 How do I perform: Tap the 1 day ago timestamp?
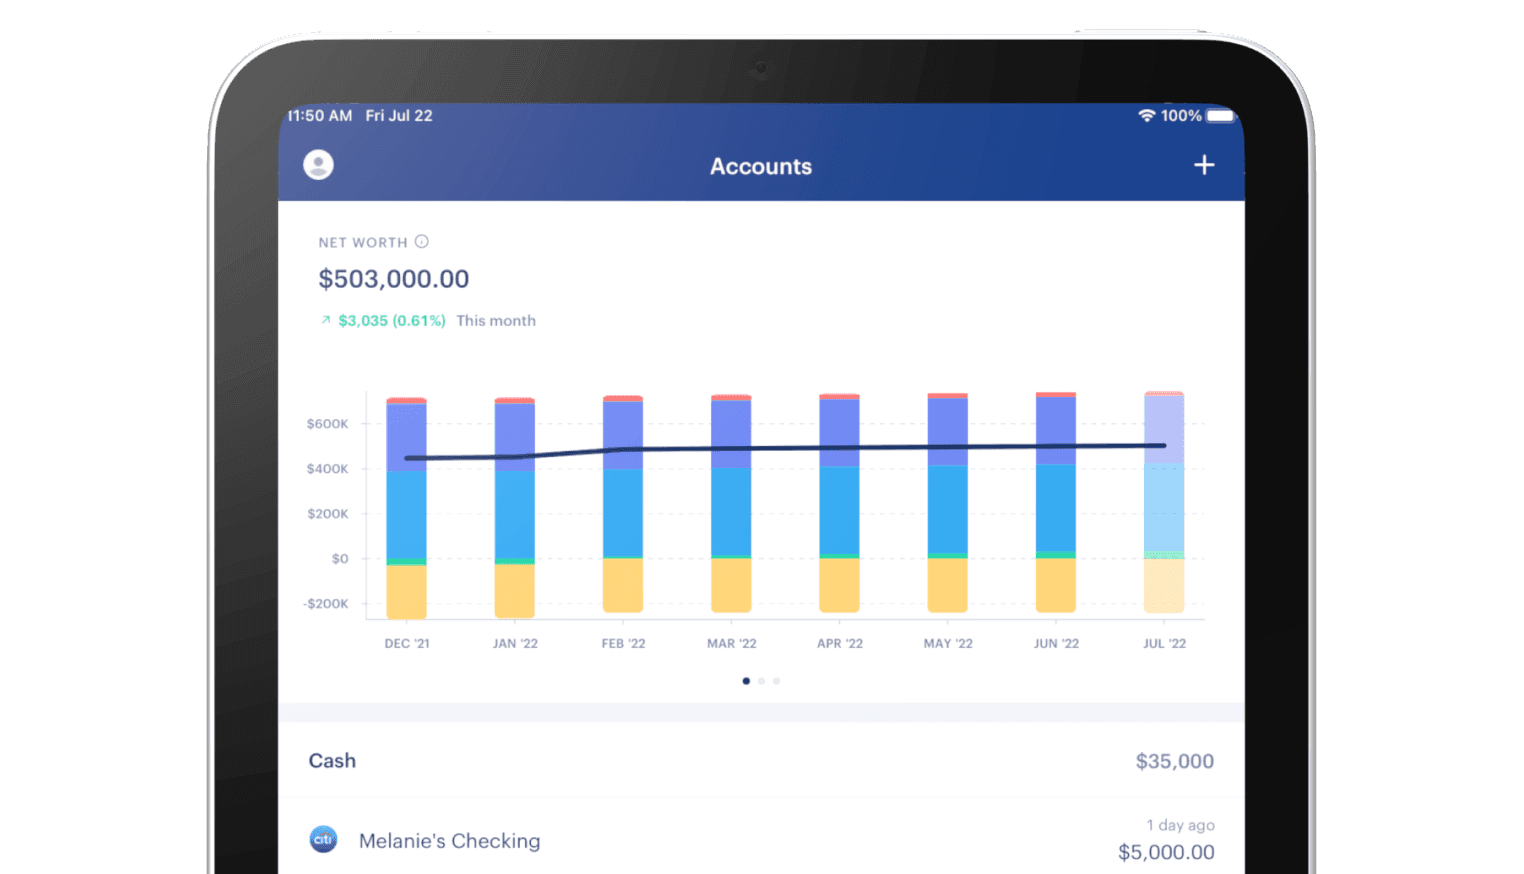[x=1181, y=825]
